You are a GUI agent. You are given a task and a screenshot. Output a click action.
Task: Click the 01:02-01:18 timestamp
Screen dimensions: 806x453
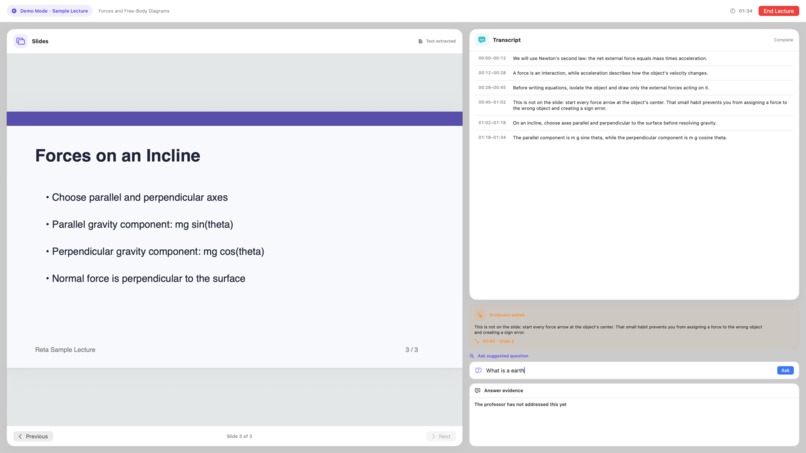click(x=492, y=123)
